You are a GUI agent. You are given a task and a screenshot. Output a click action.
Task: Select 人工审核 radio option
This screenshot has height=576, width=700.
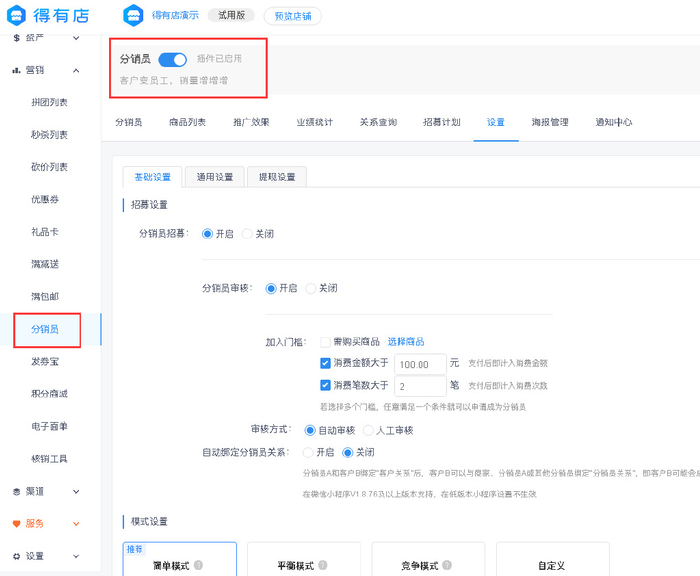(x=367, y=430)
